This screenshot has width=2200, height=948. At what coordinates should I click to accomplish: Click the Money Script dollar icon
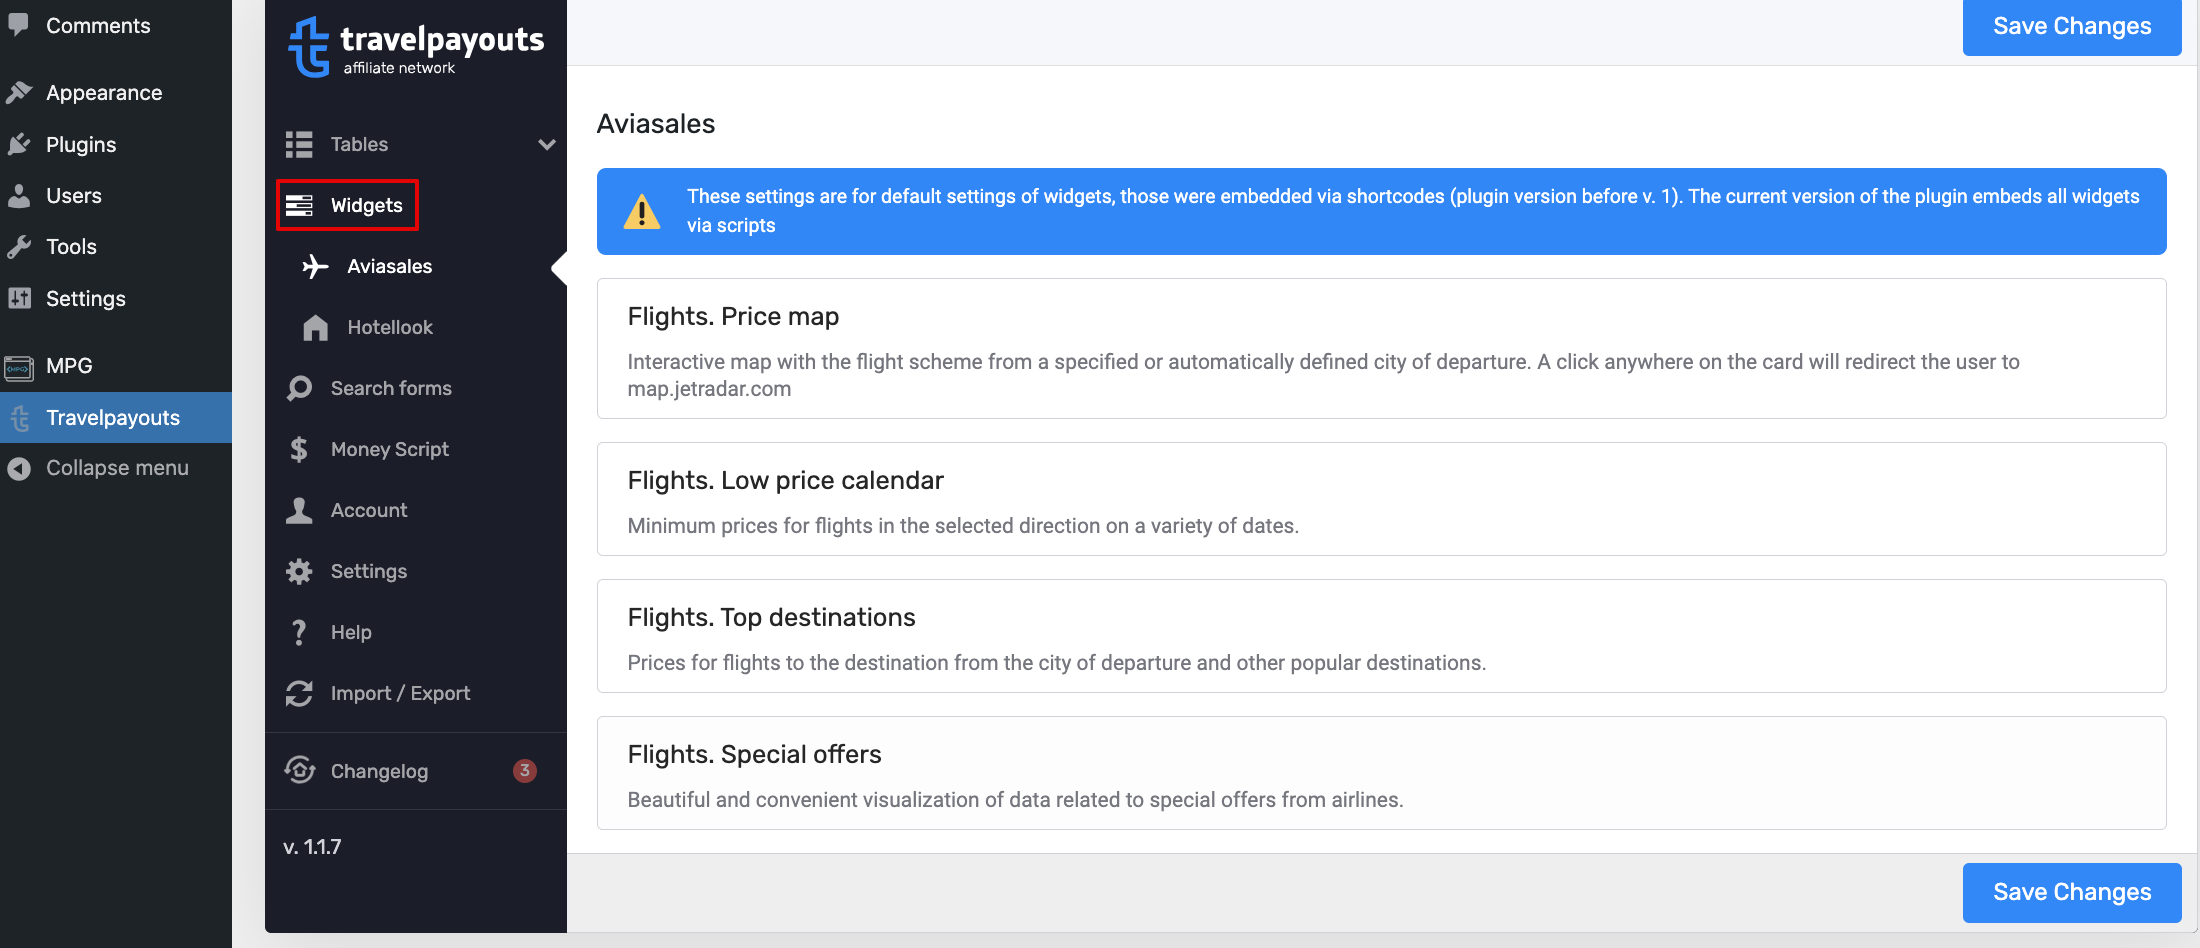[299, 449]
